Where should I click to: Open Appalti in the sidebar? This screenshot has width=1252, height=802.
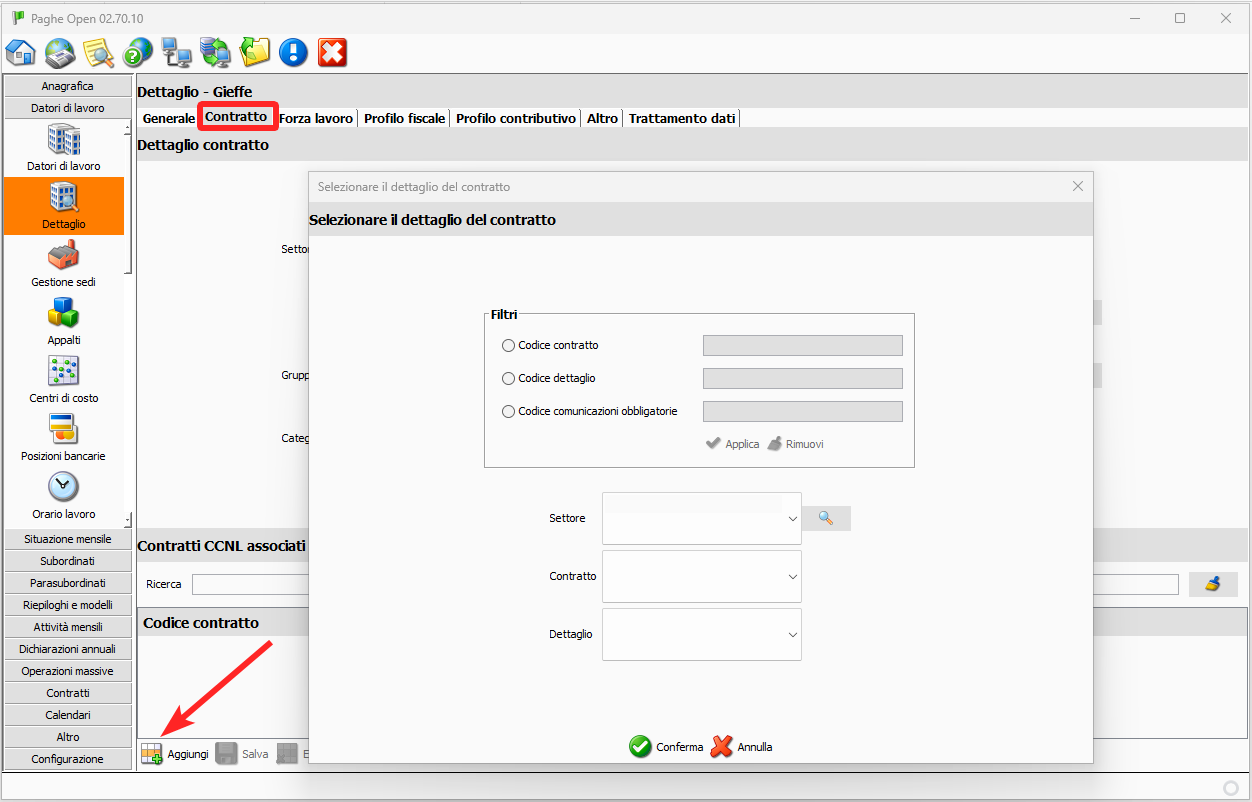64,321
